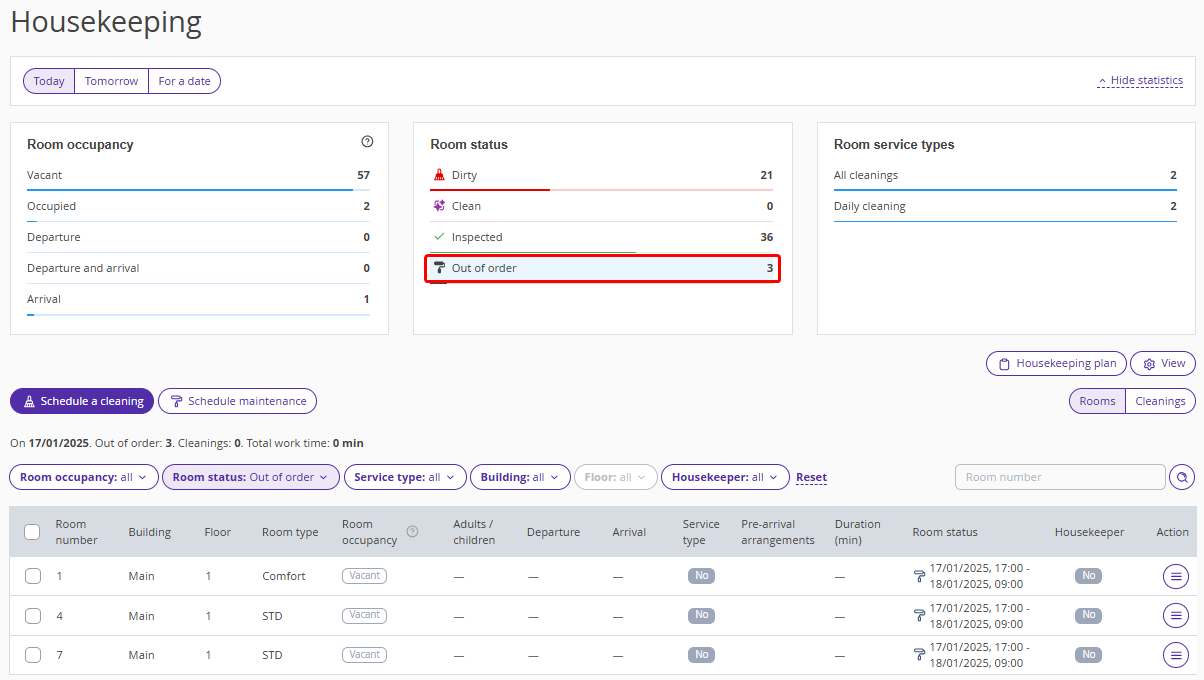The image size is (1204, 680).
Task: Click the Inspected status checkmark row
Action: (601, 237)
